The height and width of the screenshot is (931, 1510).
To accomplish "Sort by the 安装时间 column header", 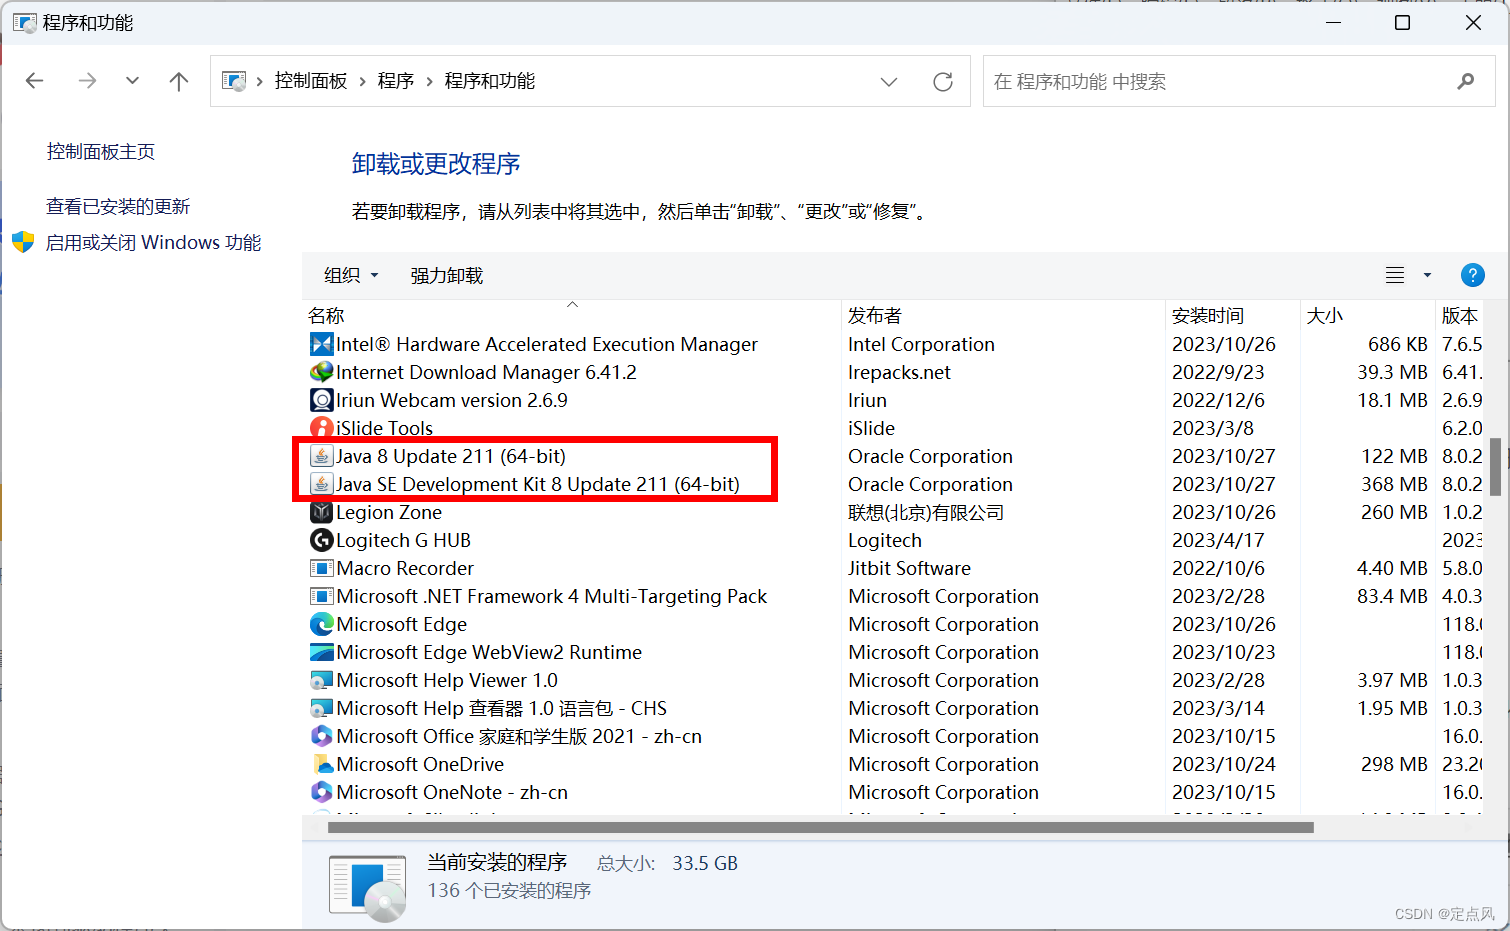I will click(1233, 315).
